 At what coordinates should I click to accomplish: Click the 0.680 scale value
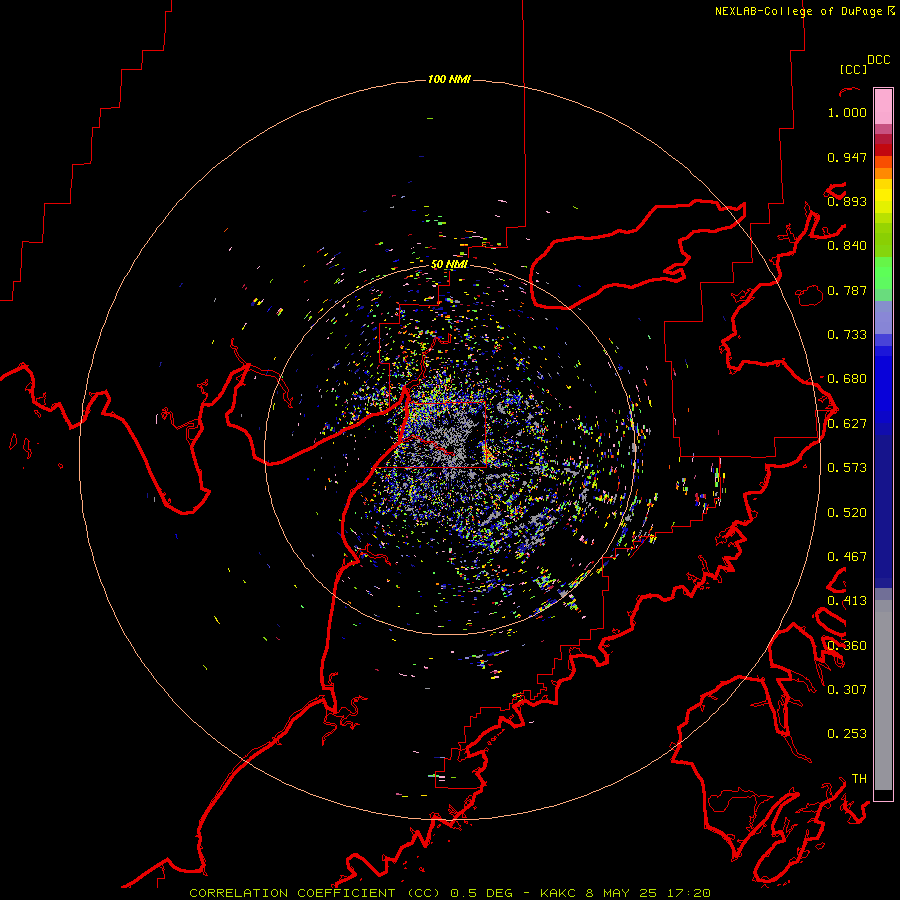(x=847, y=379)
